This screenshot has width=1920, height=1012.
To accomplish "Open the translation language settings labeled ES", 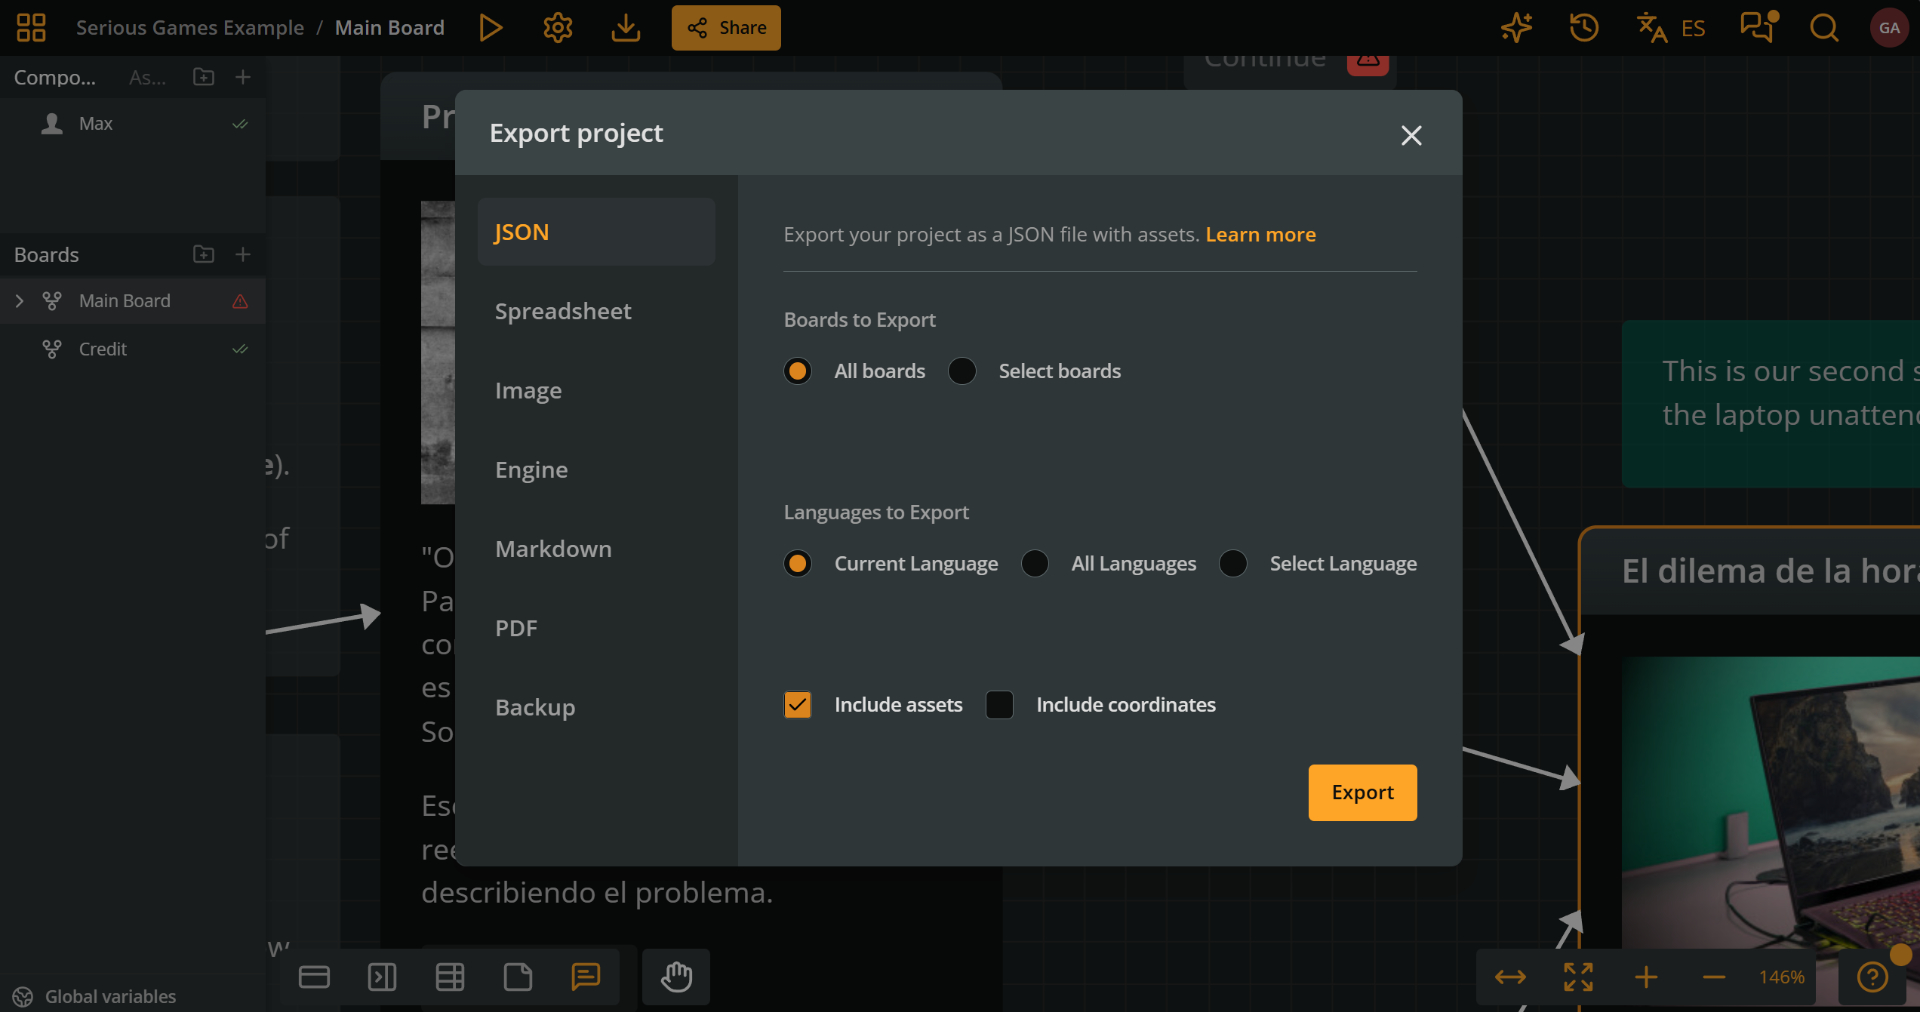I will (1672, 27).
